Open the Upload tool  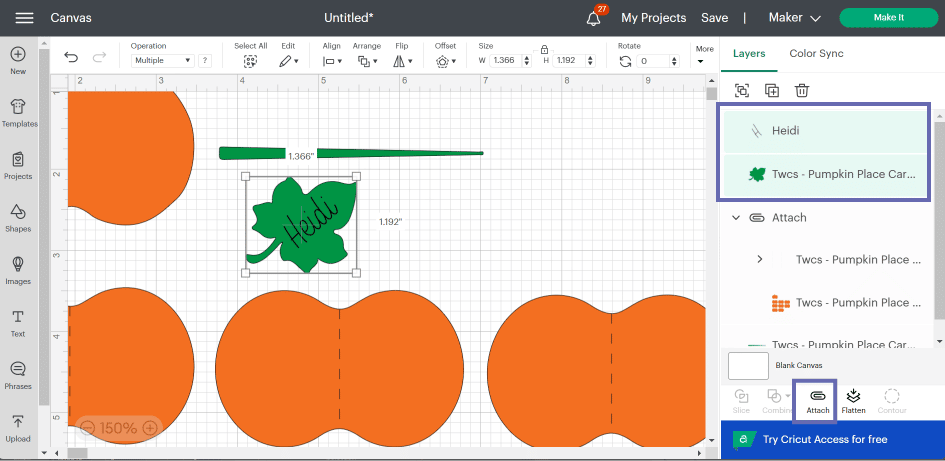tap(18, 428)
